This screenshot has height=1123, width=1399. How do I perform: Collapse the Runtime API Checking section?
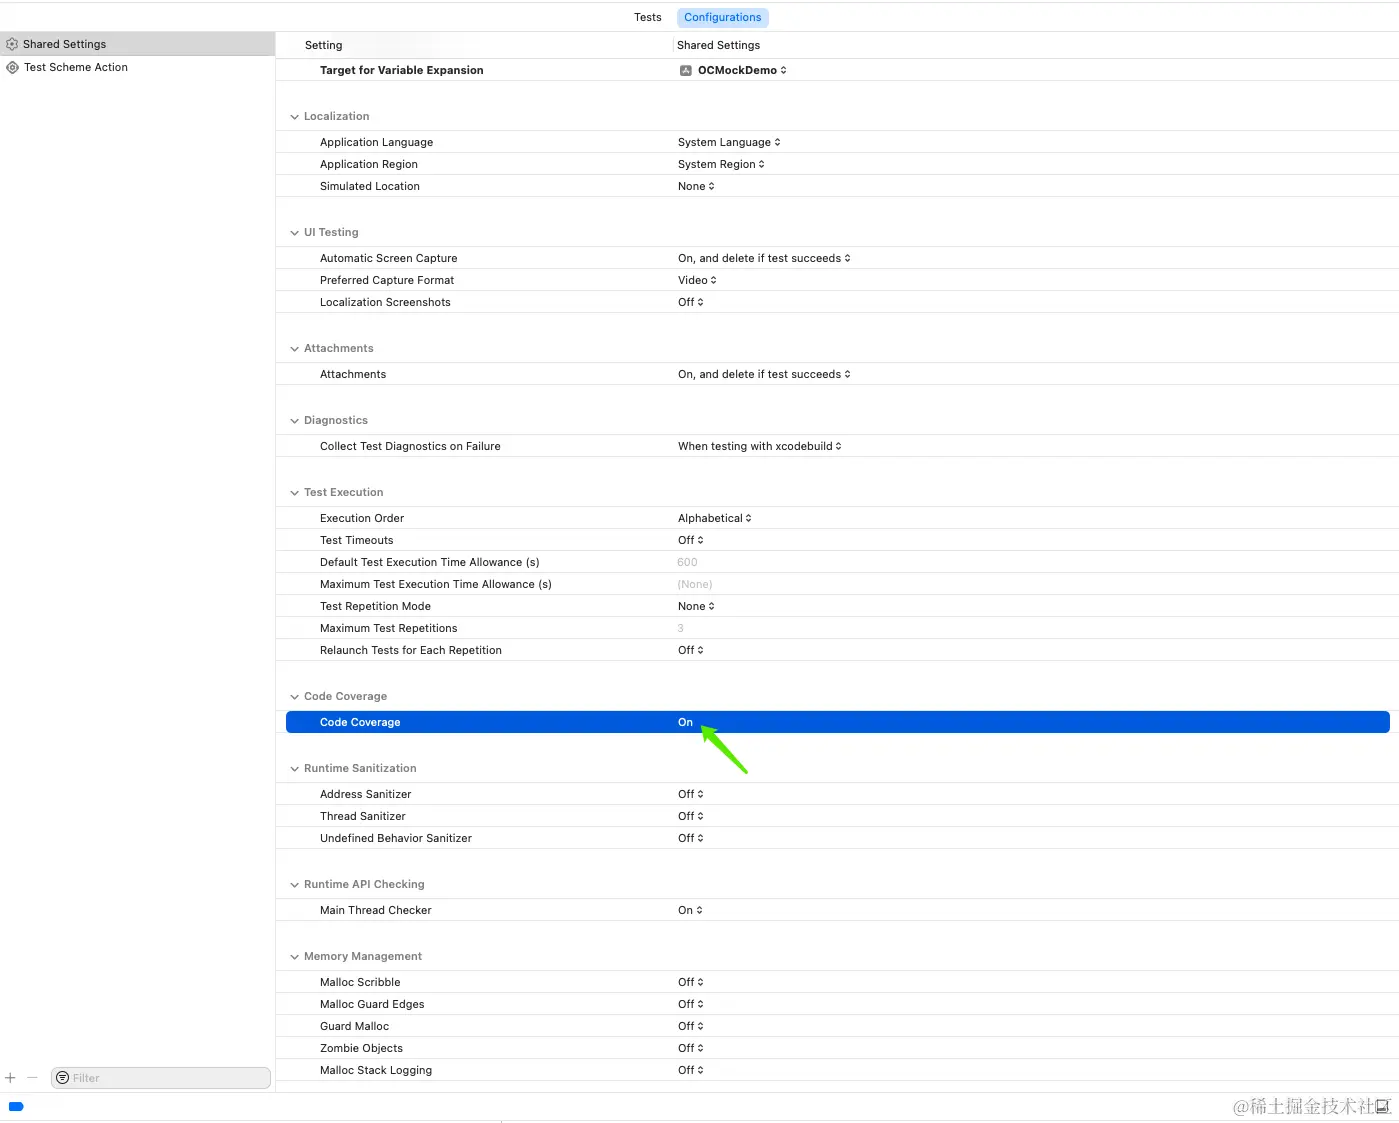point(294,885)
